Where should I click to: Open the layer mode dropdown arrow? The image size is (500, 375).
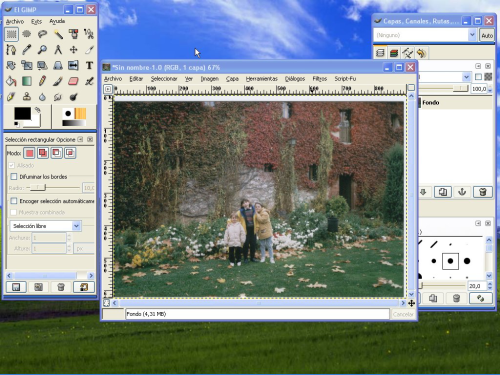pos(466,77)
